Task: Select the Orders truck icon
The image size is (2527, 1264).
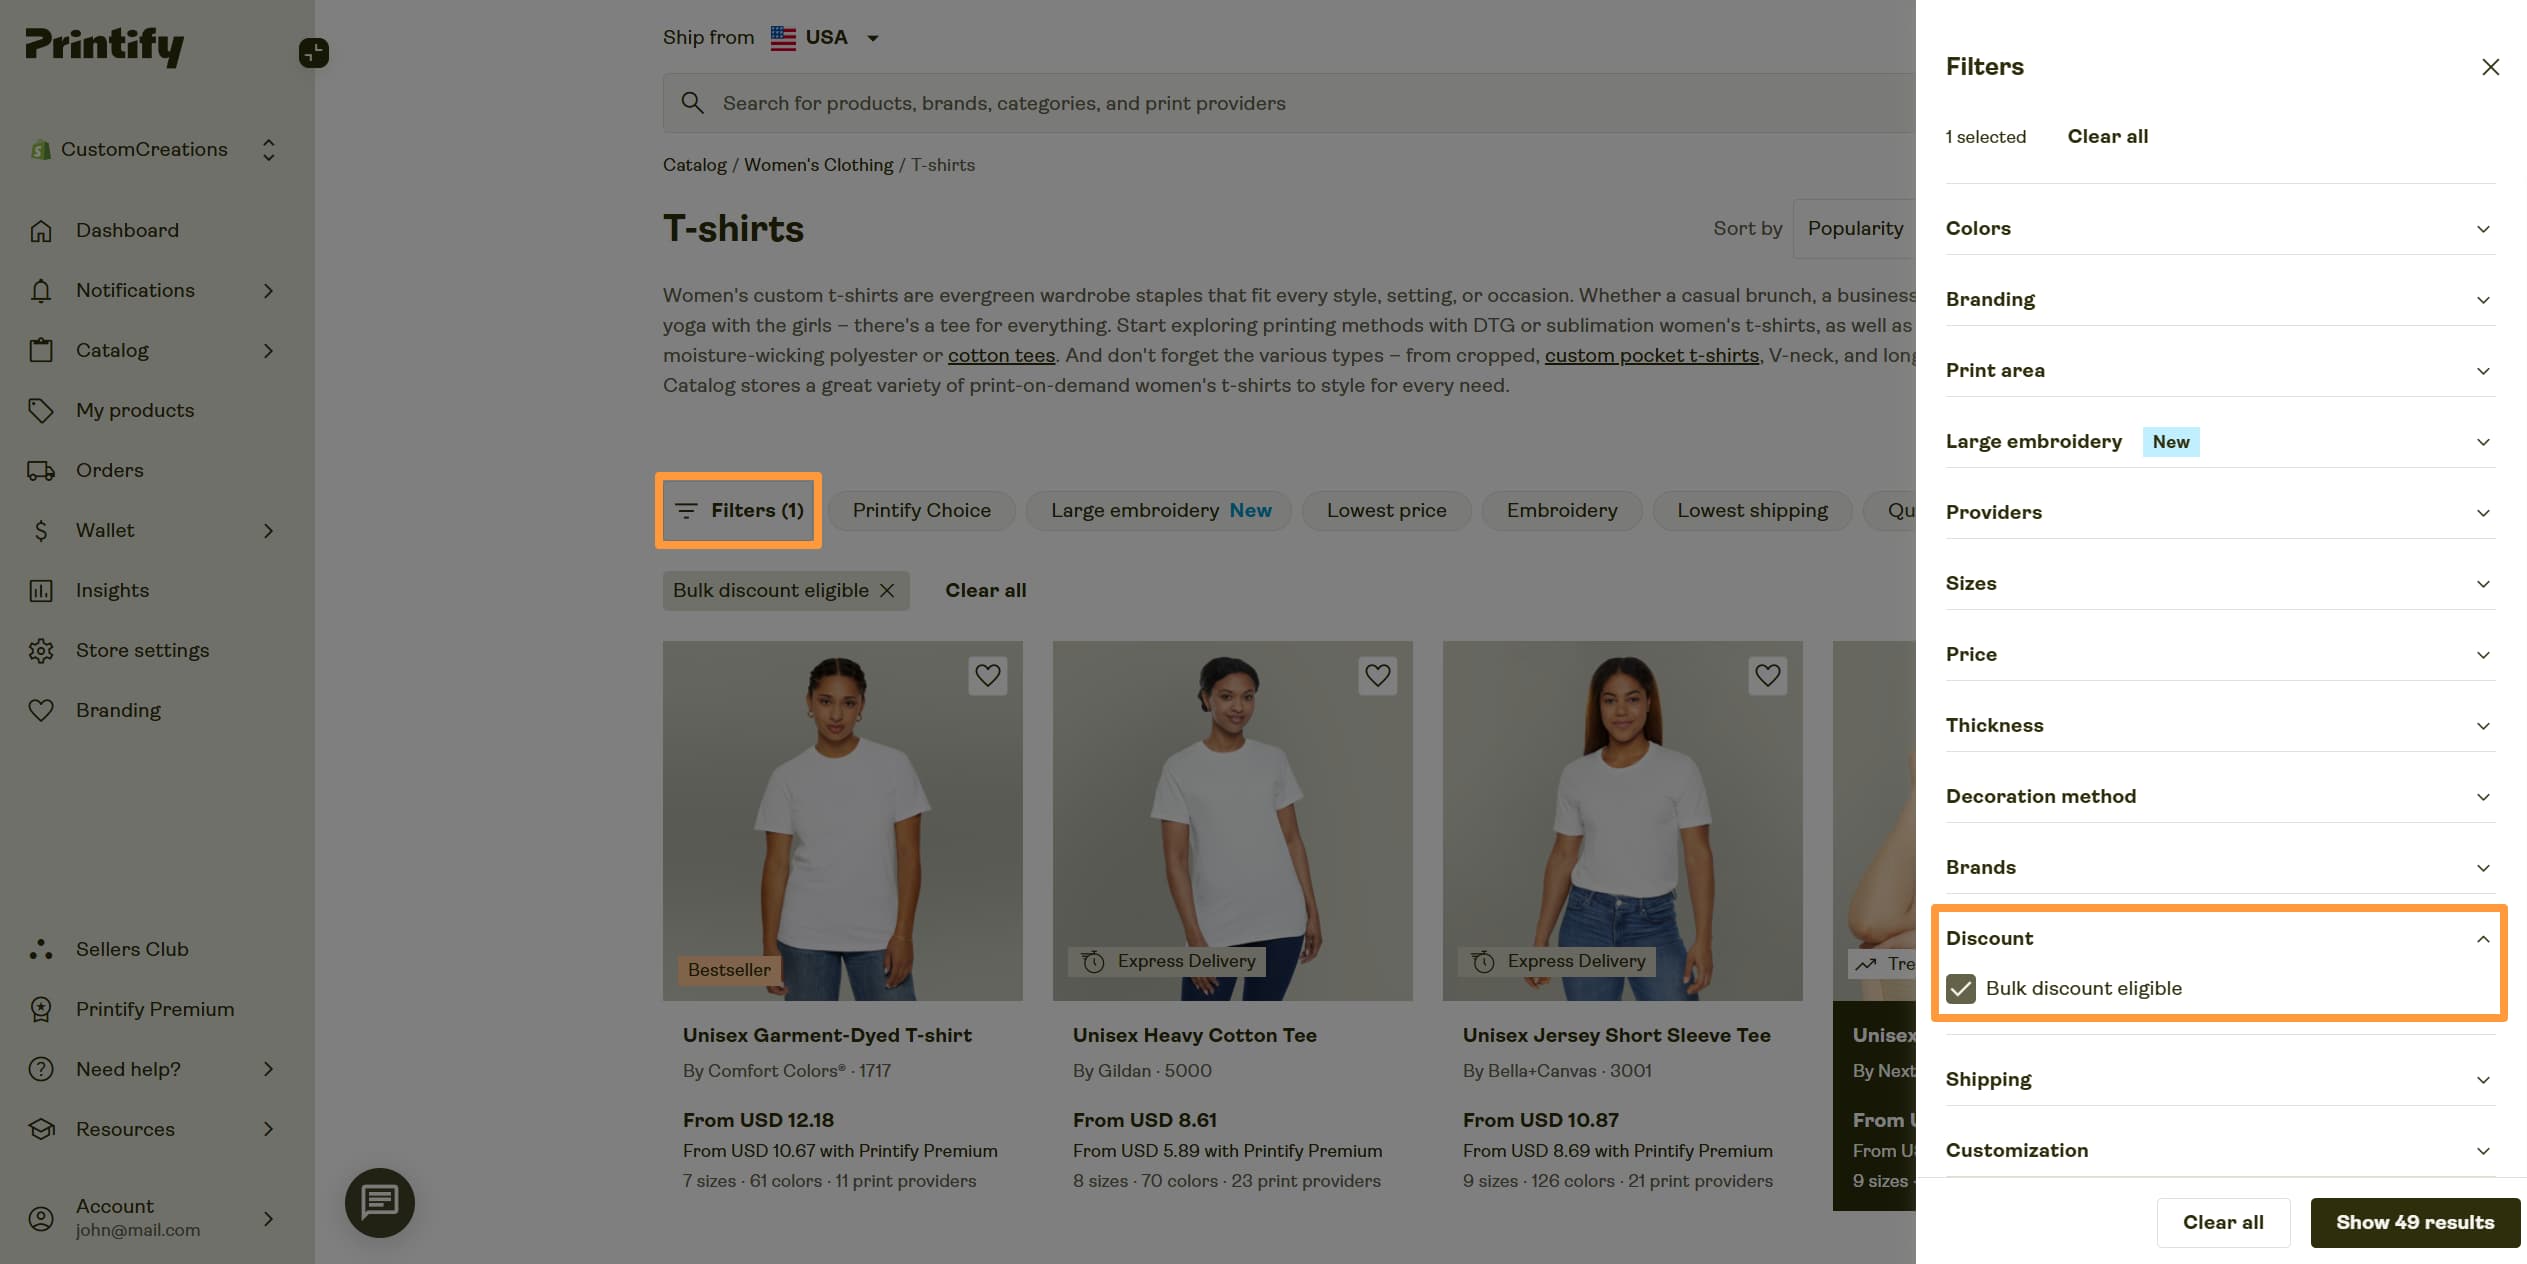Action: (x=41, y=470)
